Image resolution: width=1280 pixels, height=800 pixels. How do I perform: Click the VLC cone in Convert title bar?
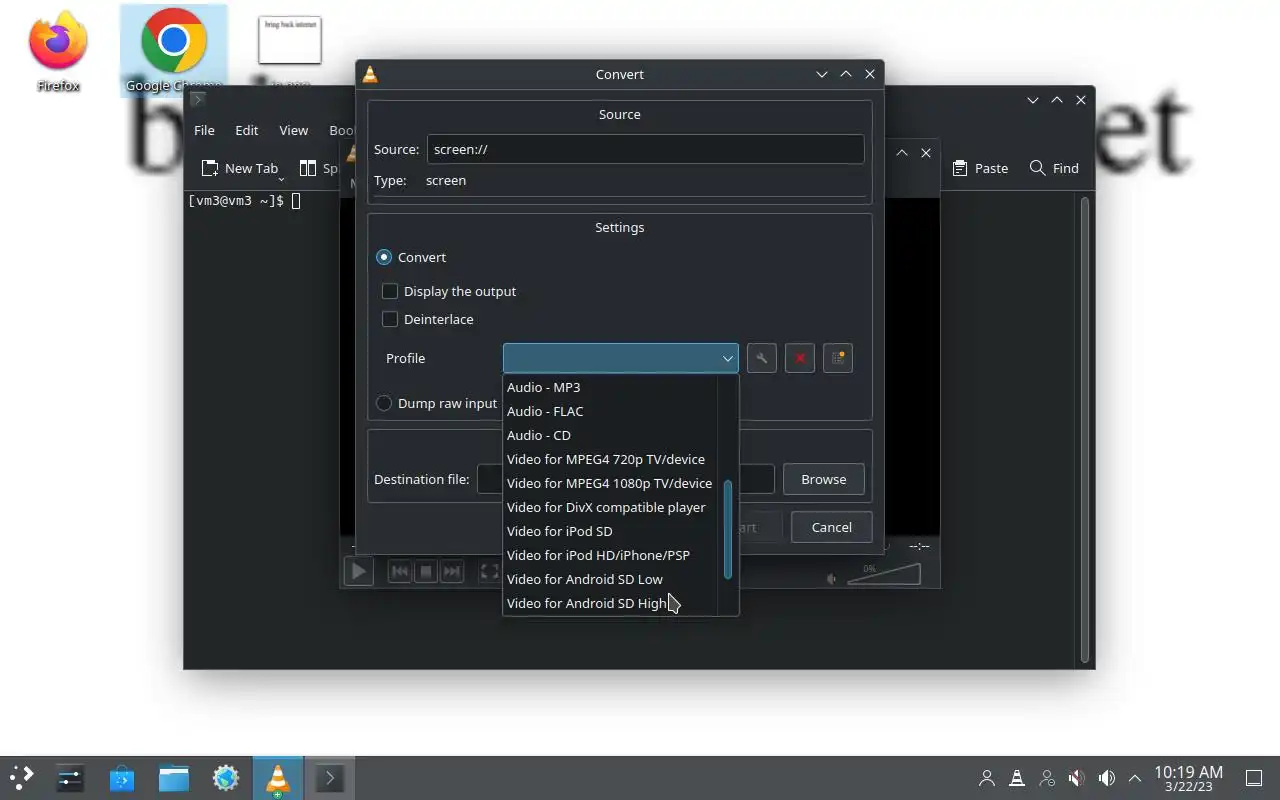(x=370, y=74)
